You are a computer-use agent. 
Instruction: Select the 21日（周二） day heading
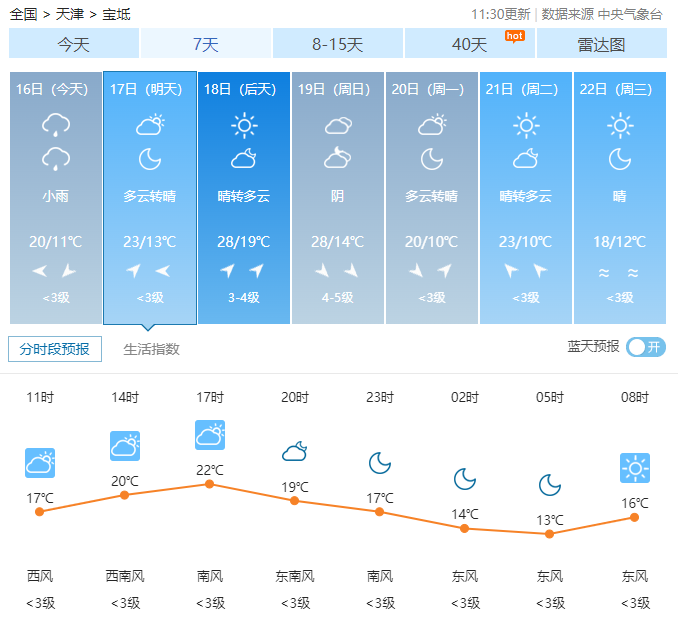point(522,89)
